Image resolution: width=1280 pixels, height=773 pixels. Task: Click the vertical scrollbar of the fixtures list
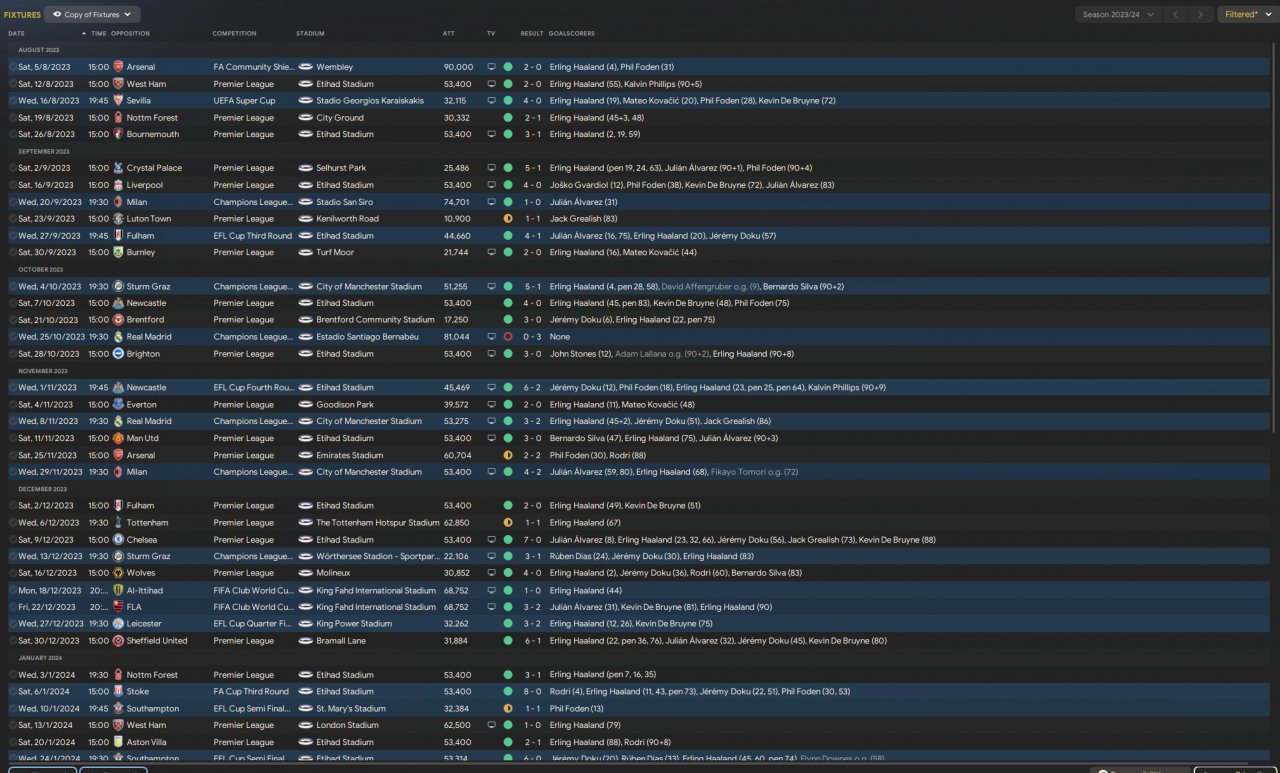(x=1275, y=240)
